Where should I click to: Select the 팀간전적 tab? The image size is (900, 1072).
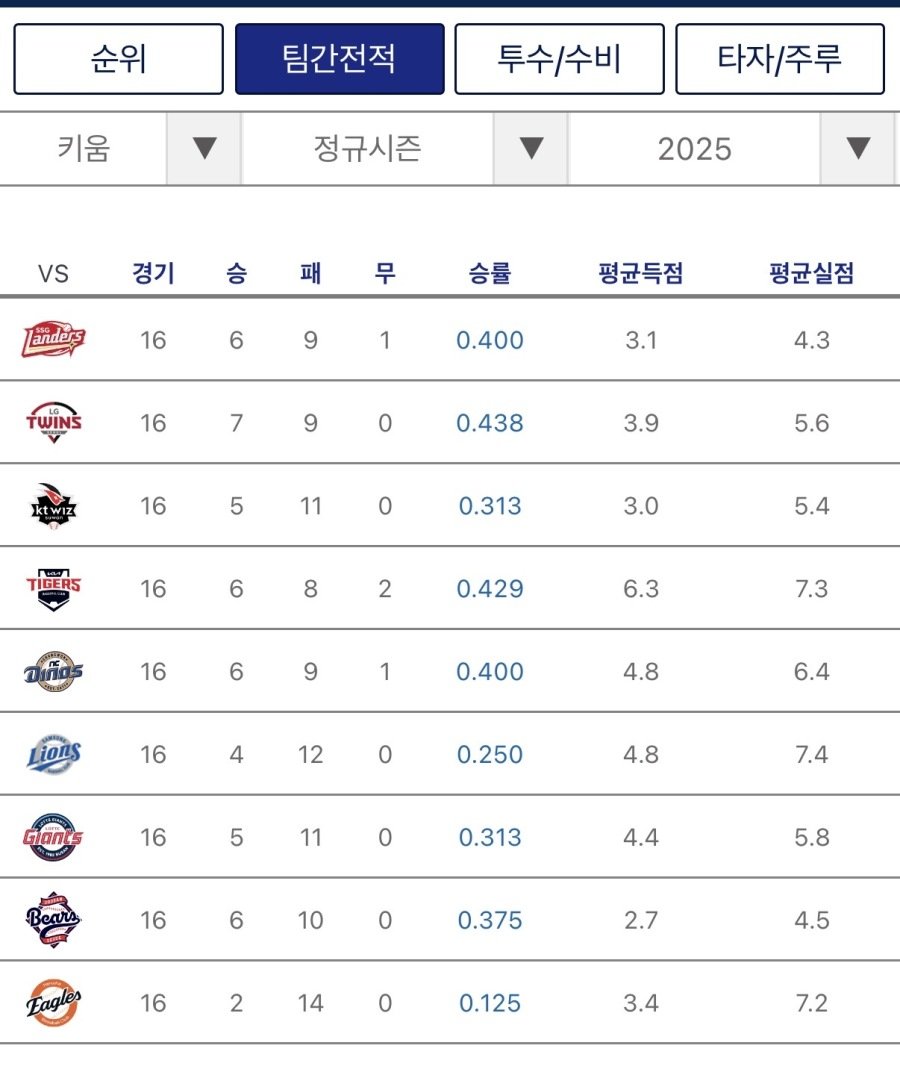click(339, 59)
